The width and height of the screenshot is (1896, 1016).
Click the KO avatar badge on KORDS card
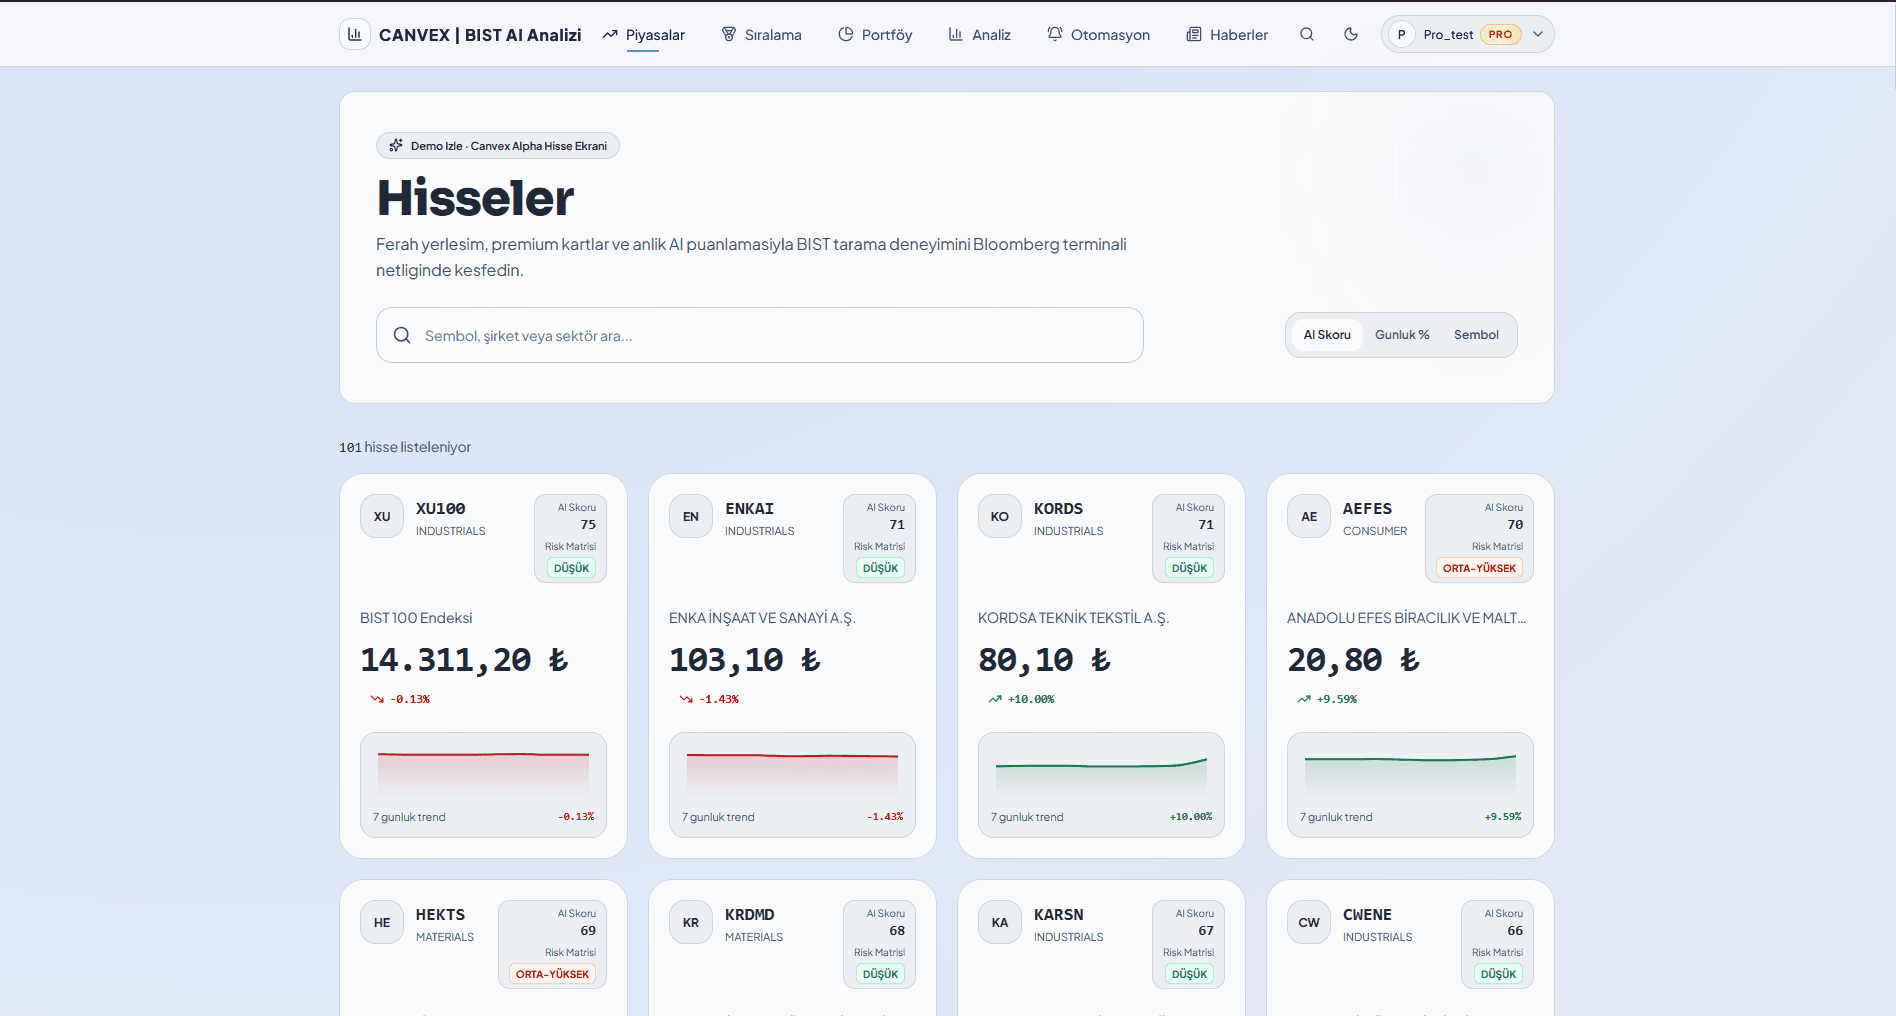click(1000, 517)
